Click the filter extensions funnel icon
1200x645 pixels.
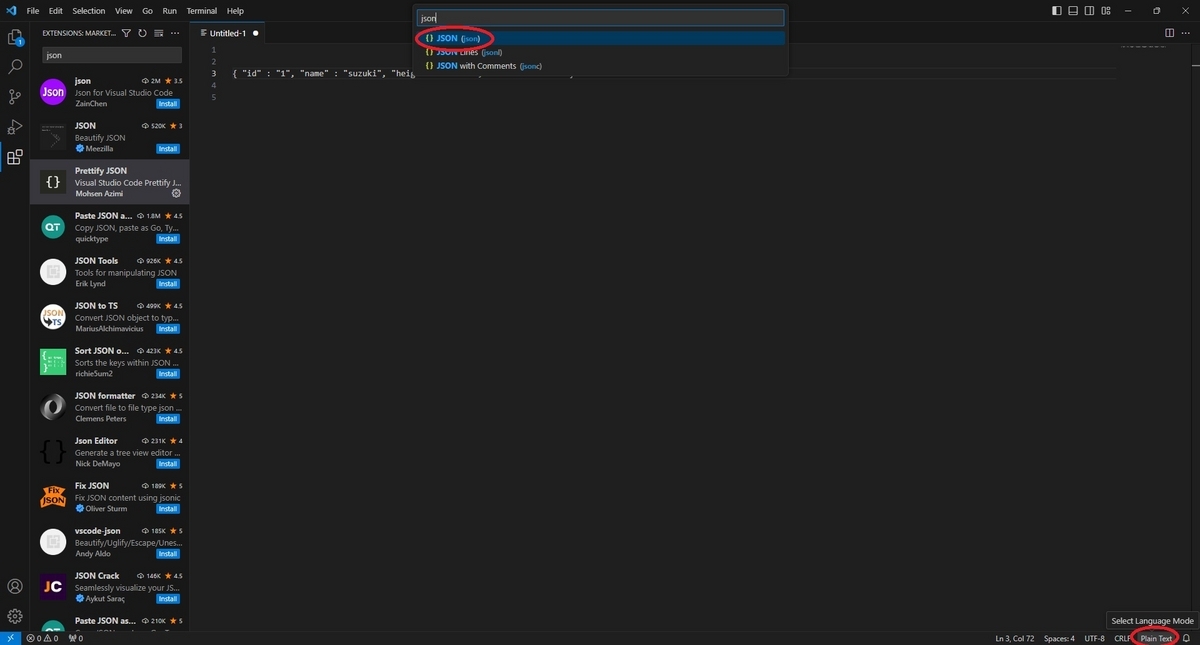126,33
